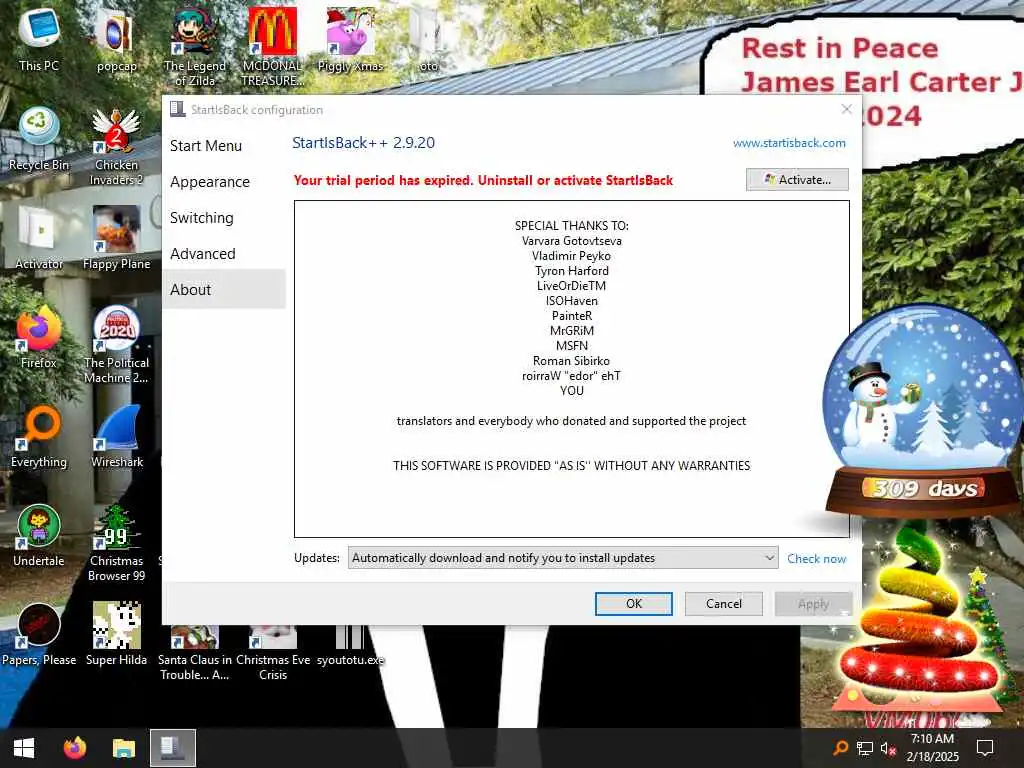Click the "Varvara Gotovtseva" credit line

tap(571, 240)
